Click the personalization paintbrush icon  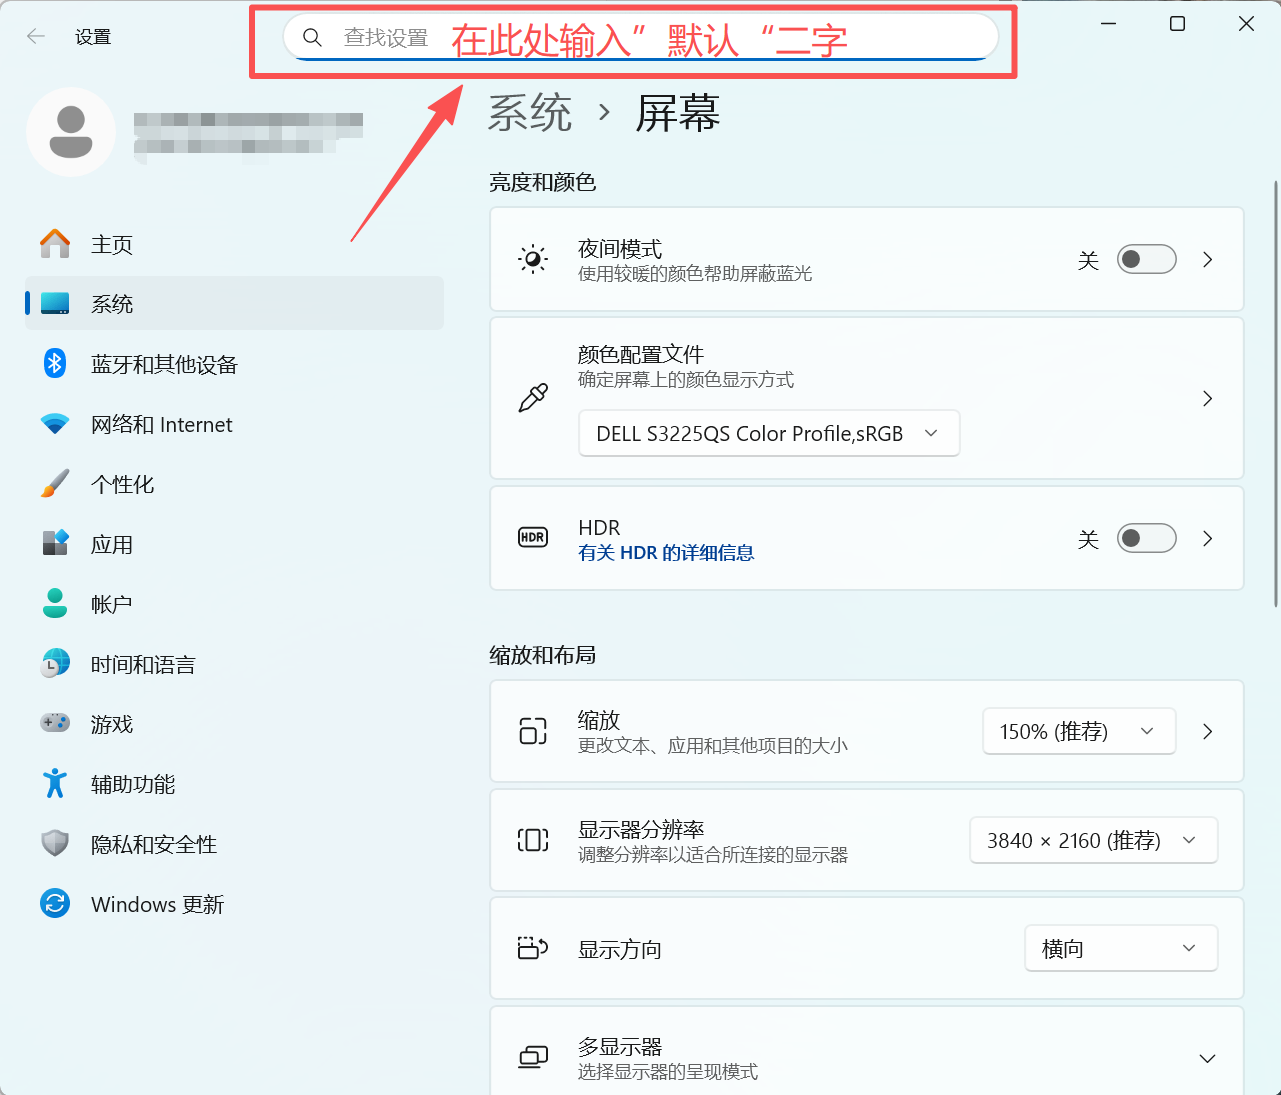(55, 484)
